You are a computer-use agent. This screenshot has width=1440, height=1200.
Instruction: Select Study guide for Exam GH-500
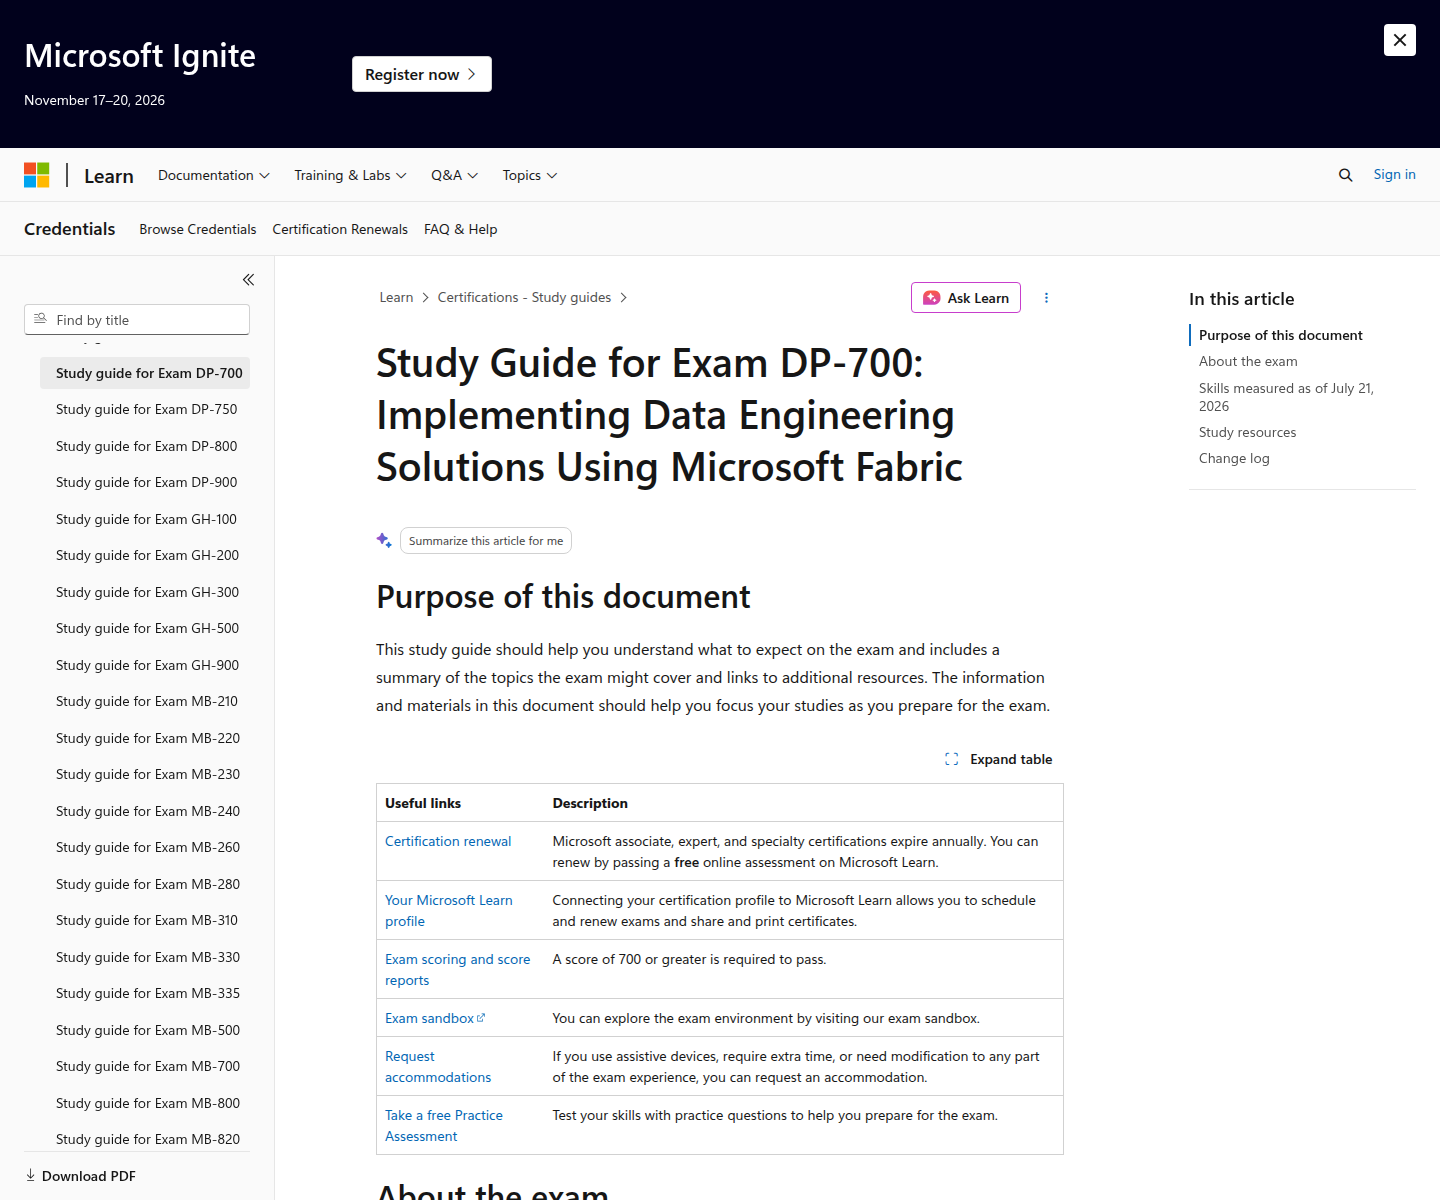click(147, 628)
